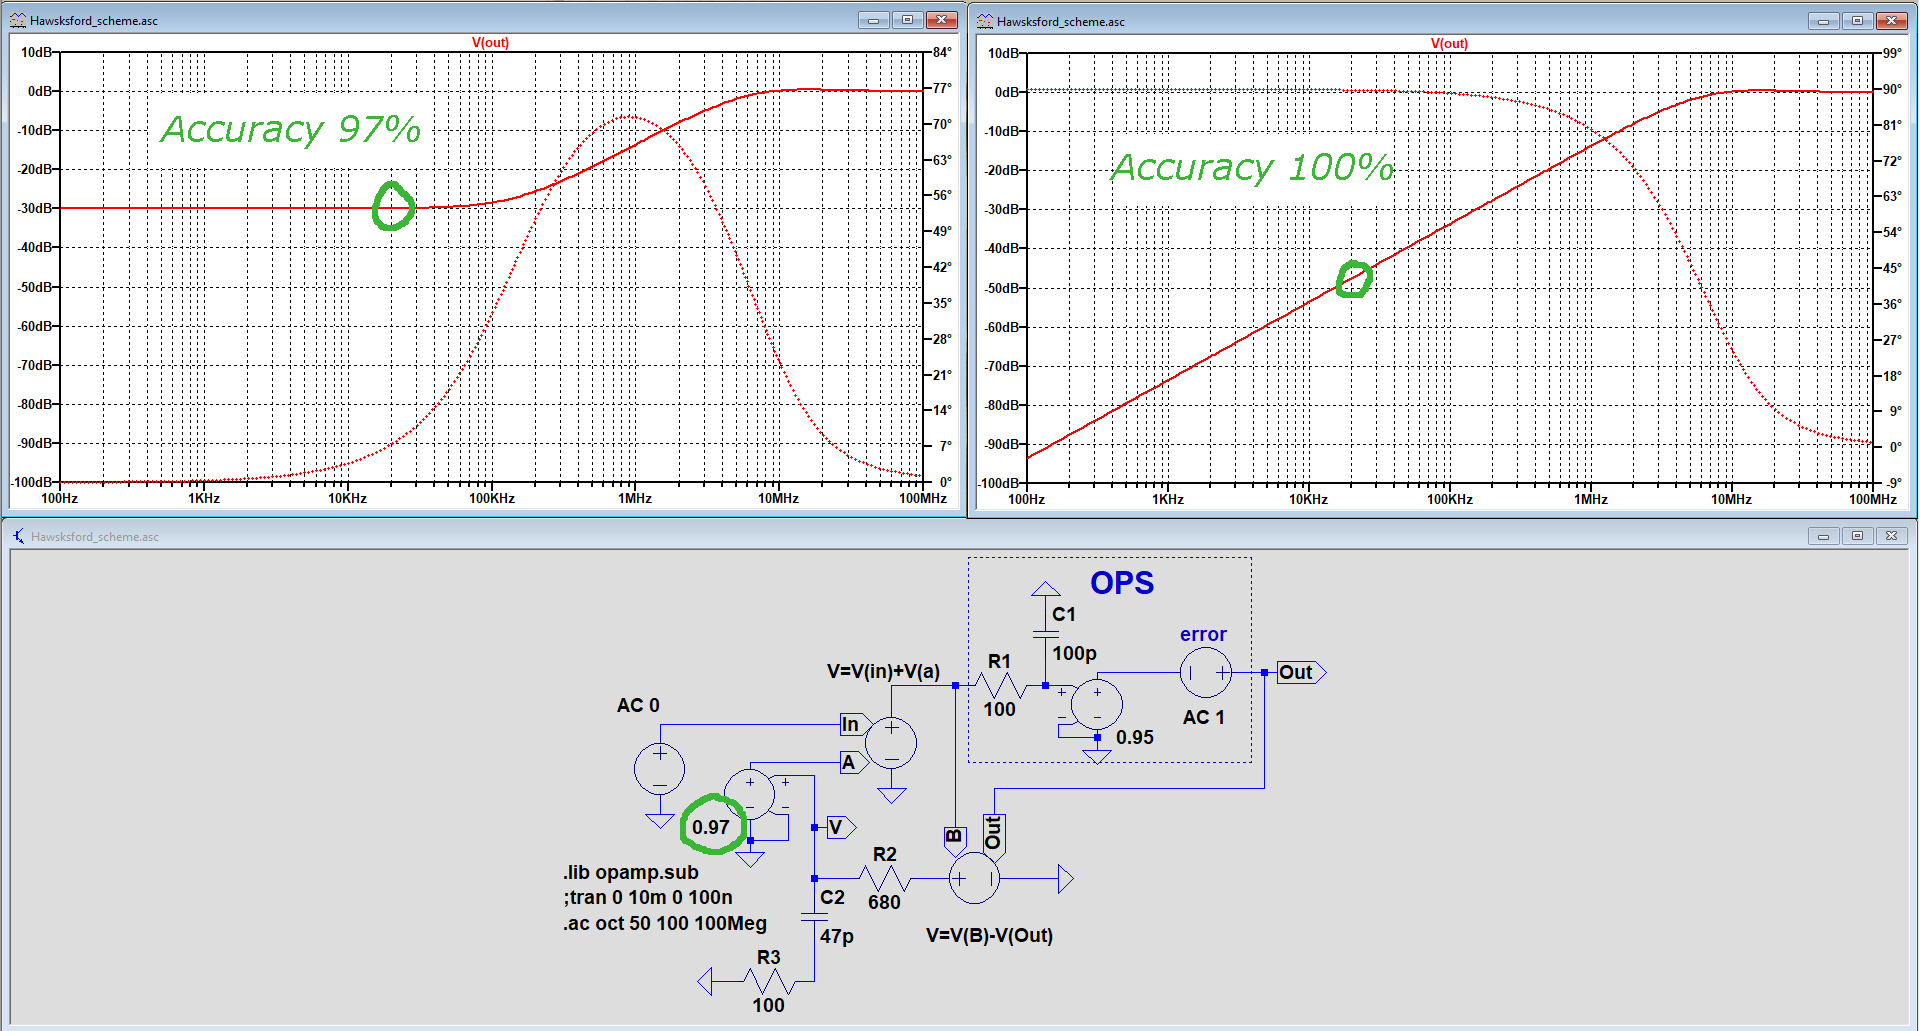
Task: Click the 680 value of R2
Action: [884, 902]
